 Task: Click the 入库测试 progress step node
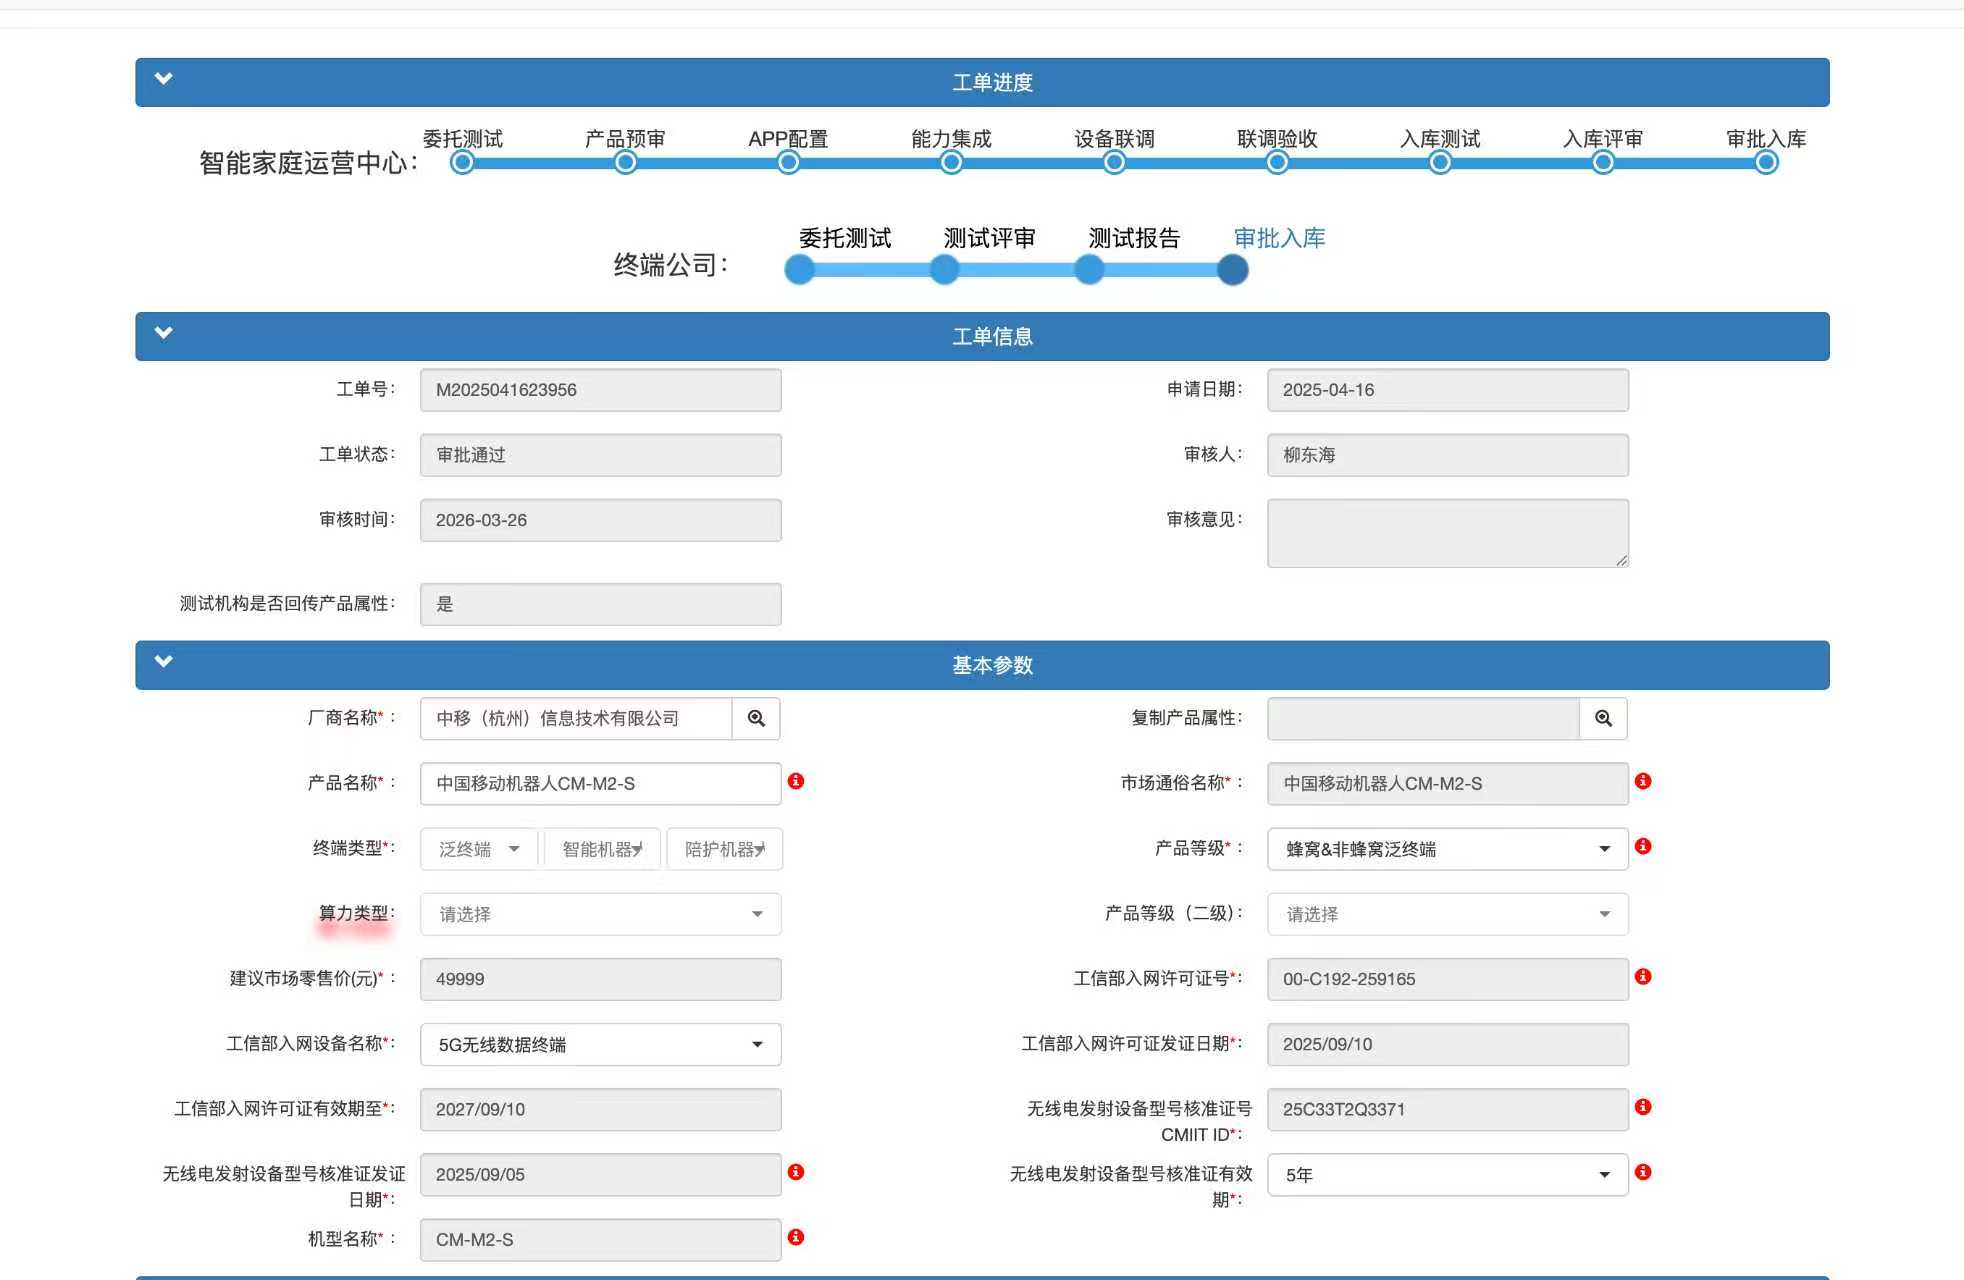pyautogui.click(x=1440, y=162)
